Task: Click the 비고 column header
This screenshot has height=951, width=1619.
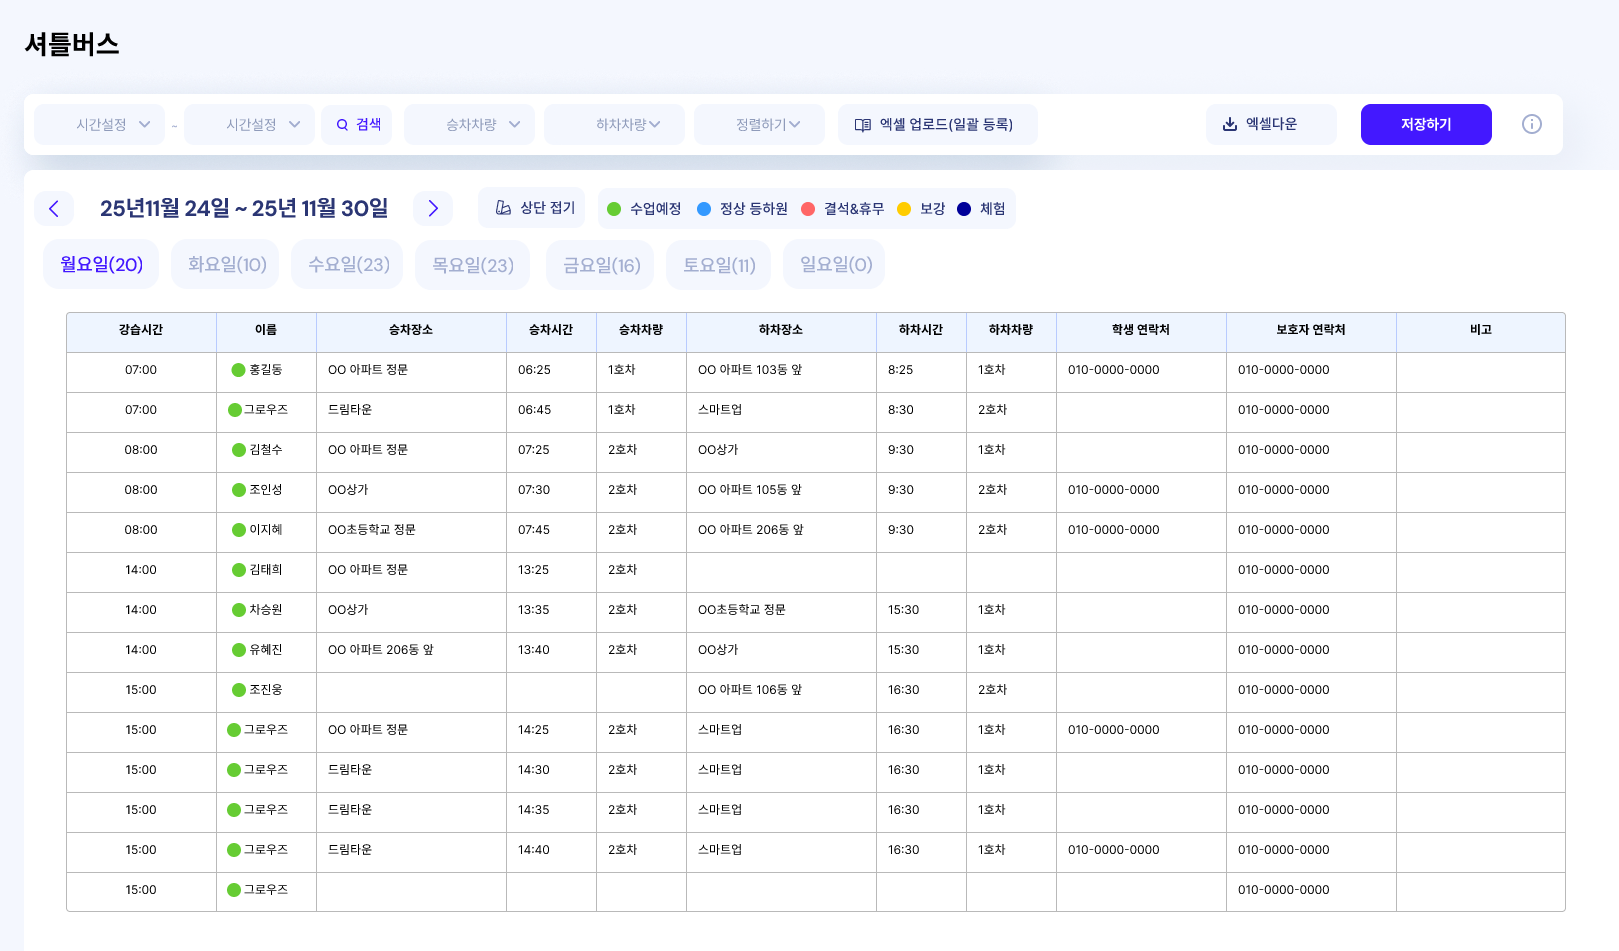Action: point(1481,330)
